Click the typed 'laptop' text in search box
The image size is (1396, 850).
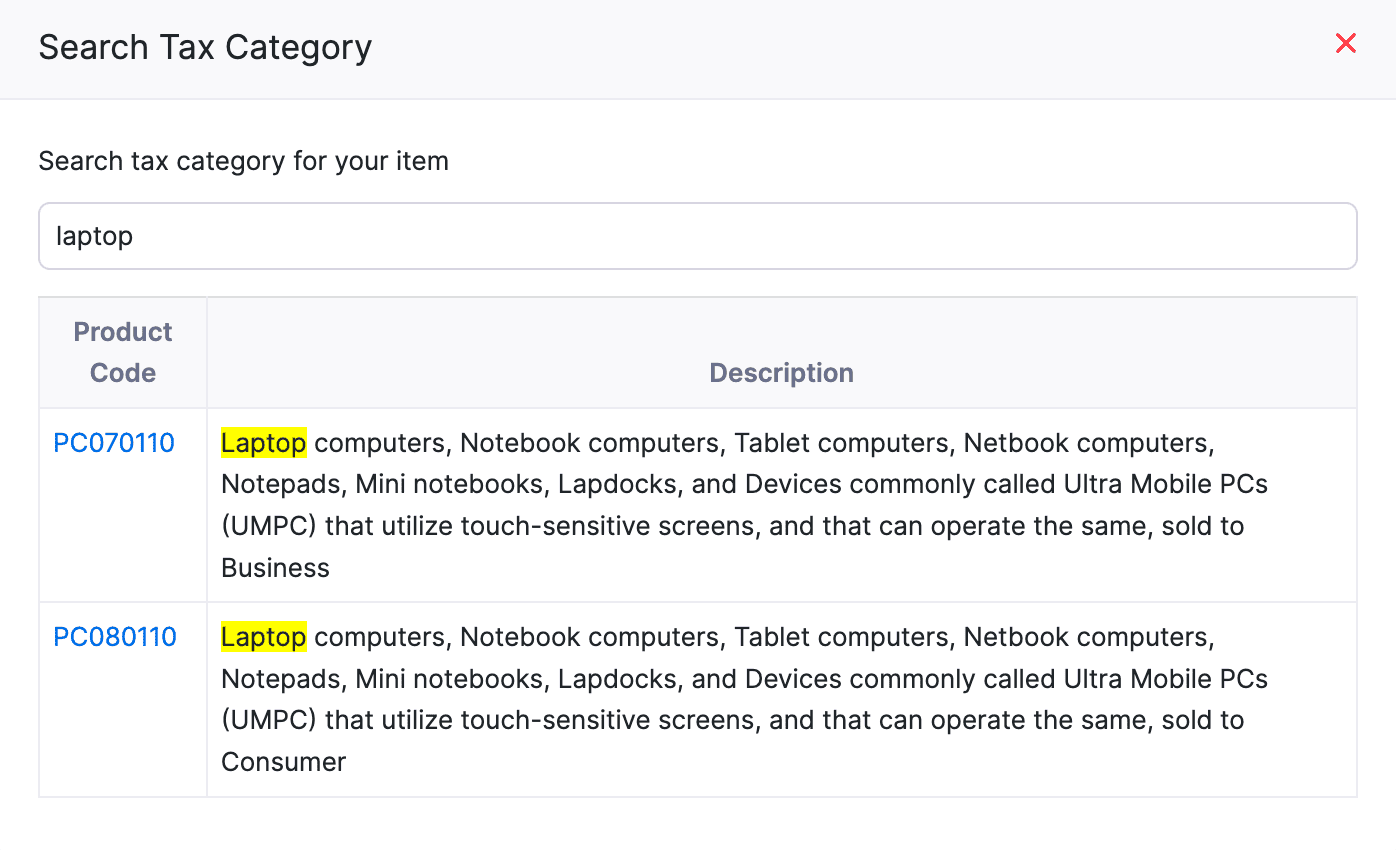[95, 236]
